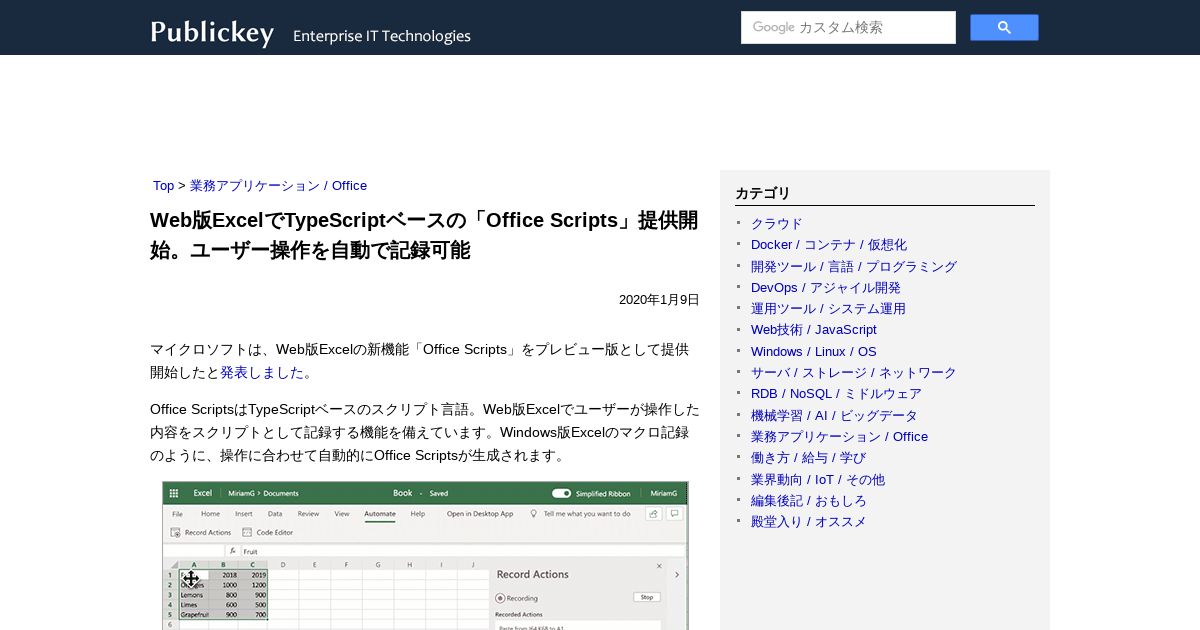Screen dimensions: 1200x630
Task: Open 機械学習 / AI / ビッグデータ category
Action: tap(834, 416)
